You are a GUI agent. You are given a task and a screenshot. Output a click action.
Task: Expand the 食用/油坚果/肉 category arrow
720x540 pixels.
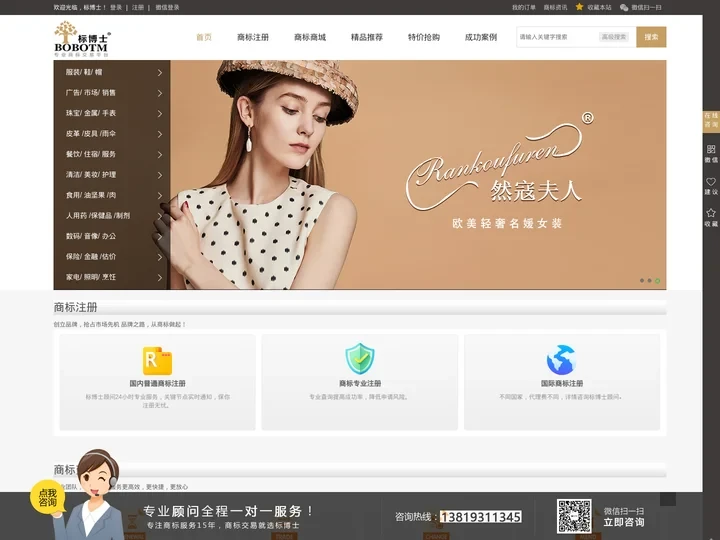tap(160, 196)
